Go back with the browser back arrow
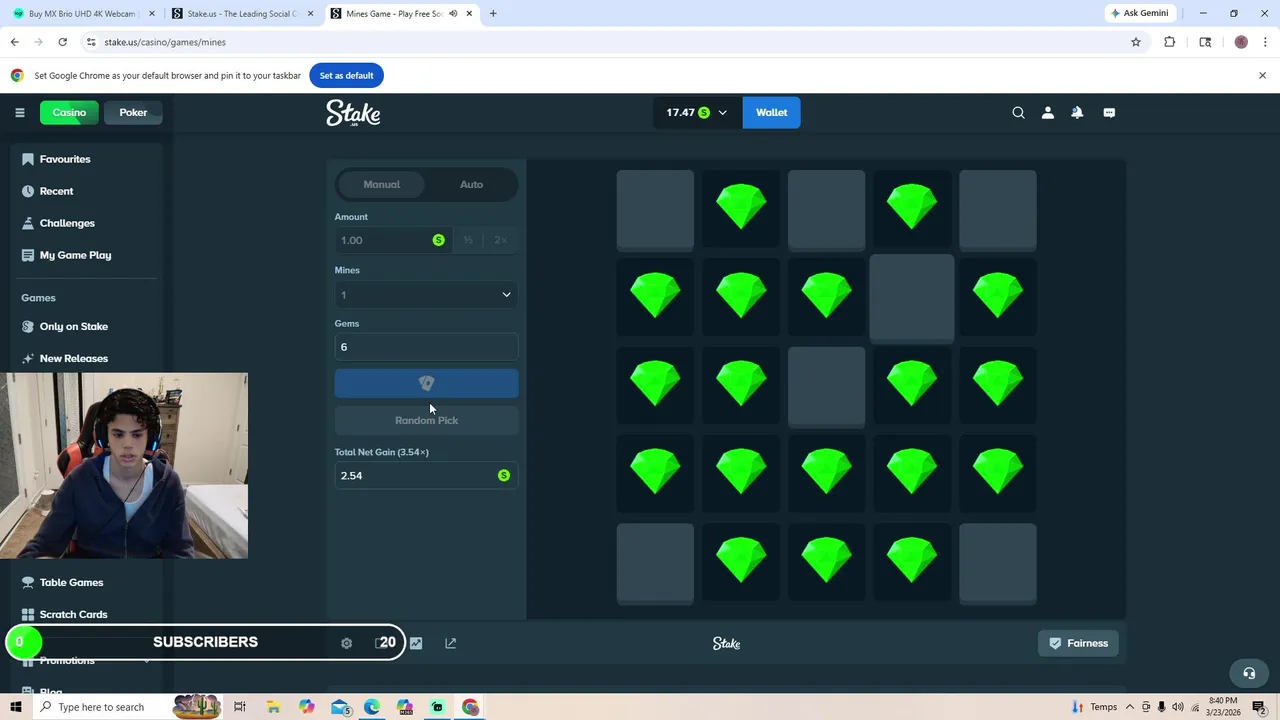The height and width of the screenshot is (720, 1280). [14, 42]
